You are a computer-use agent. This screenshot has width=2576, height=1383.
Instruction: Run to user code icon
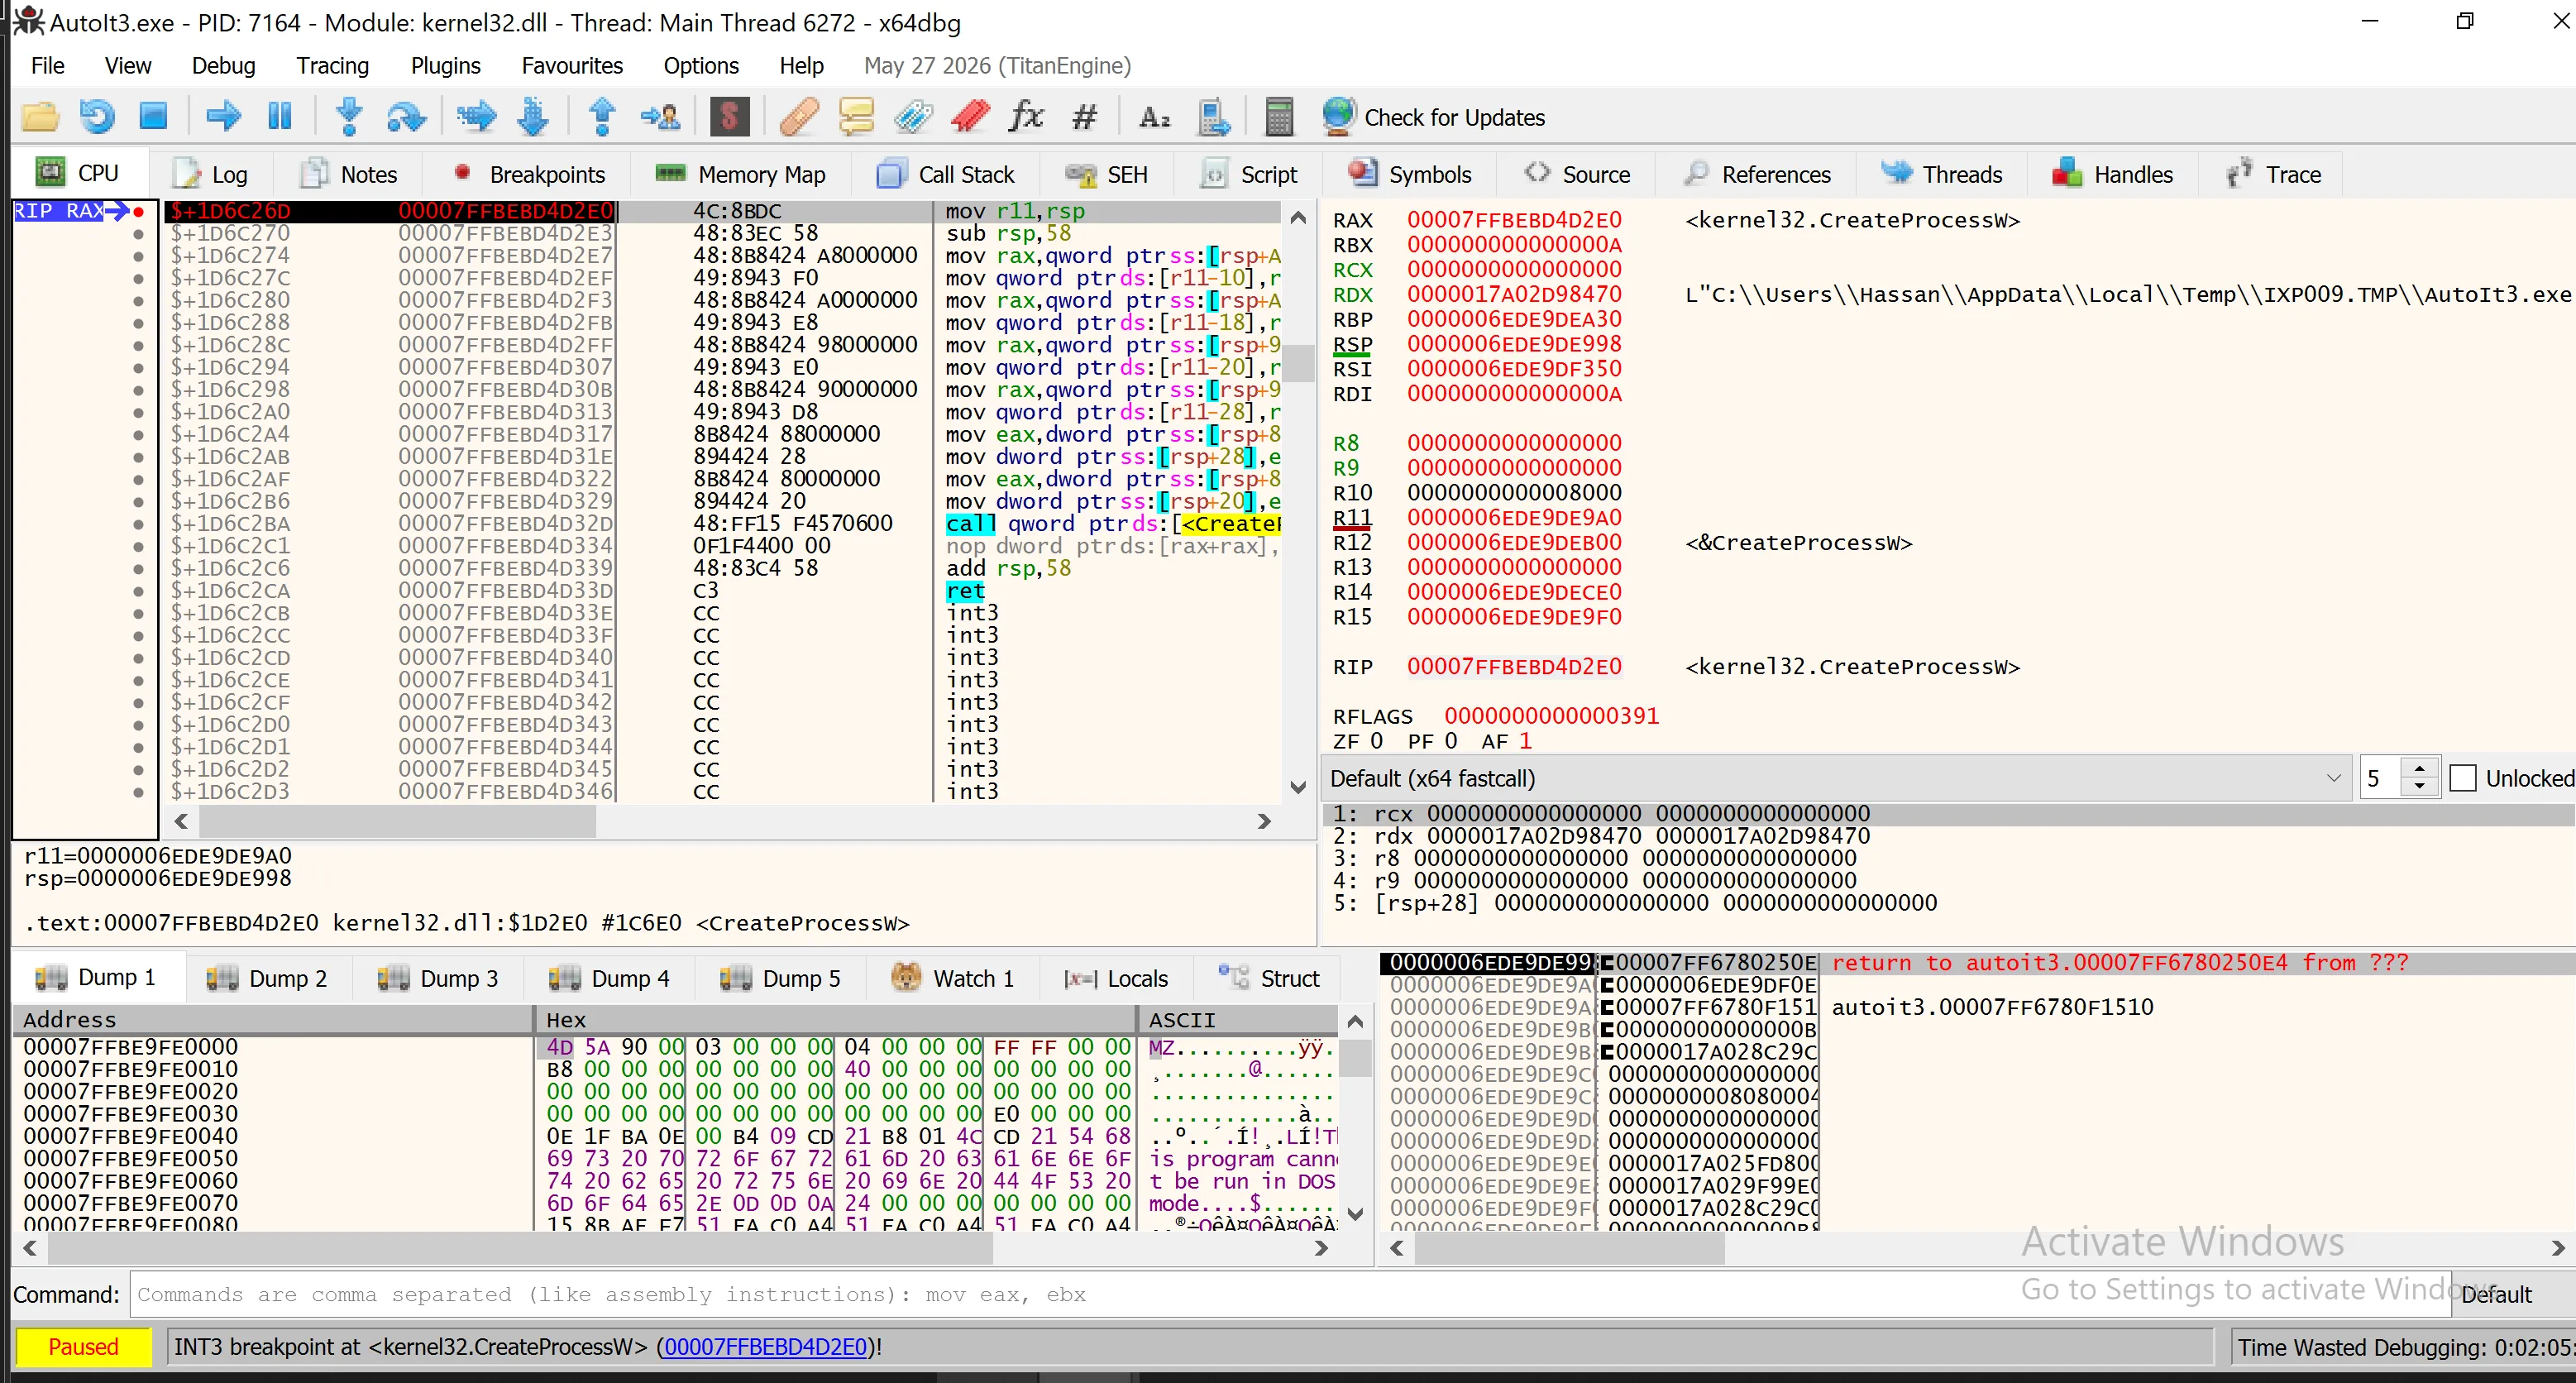tap(660, 117)
